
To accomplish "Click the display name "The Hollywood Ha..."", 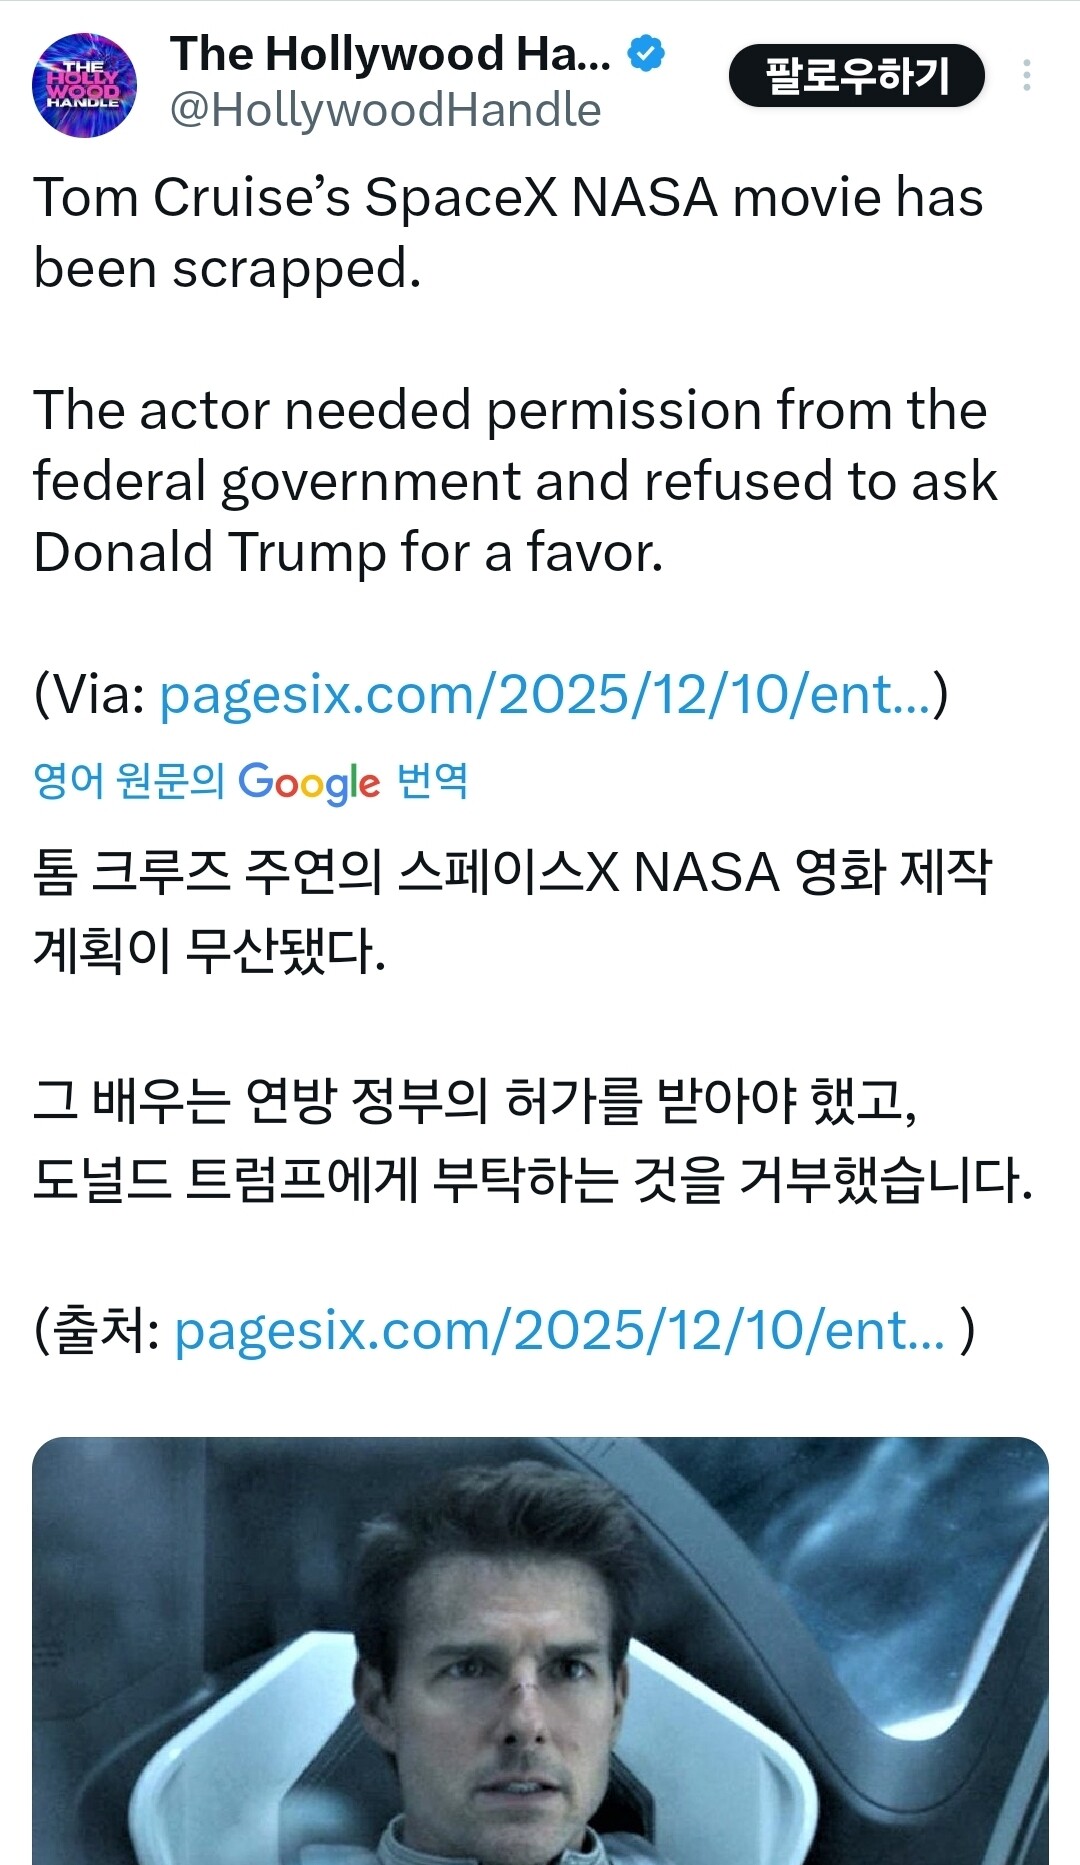I will tap(390, 54).
